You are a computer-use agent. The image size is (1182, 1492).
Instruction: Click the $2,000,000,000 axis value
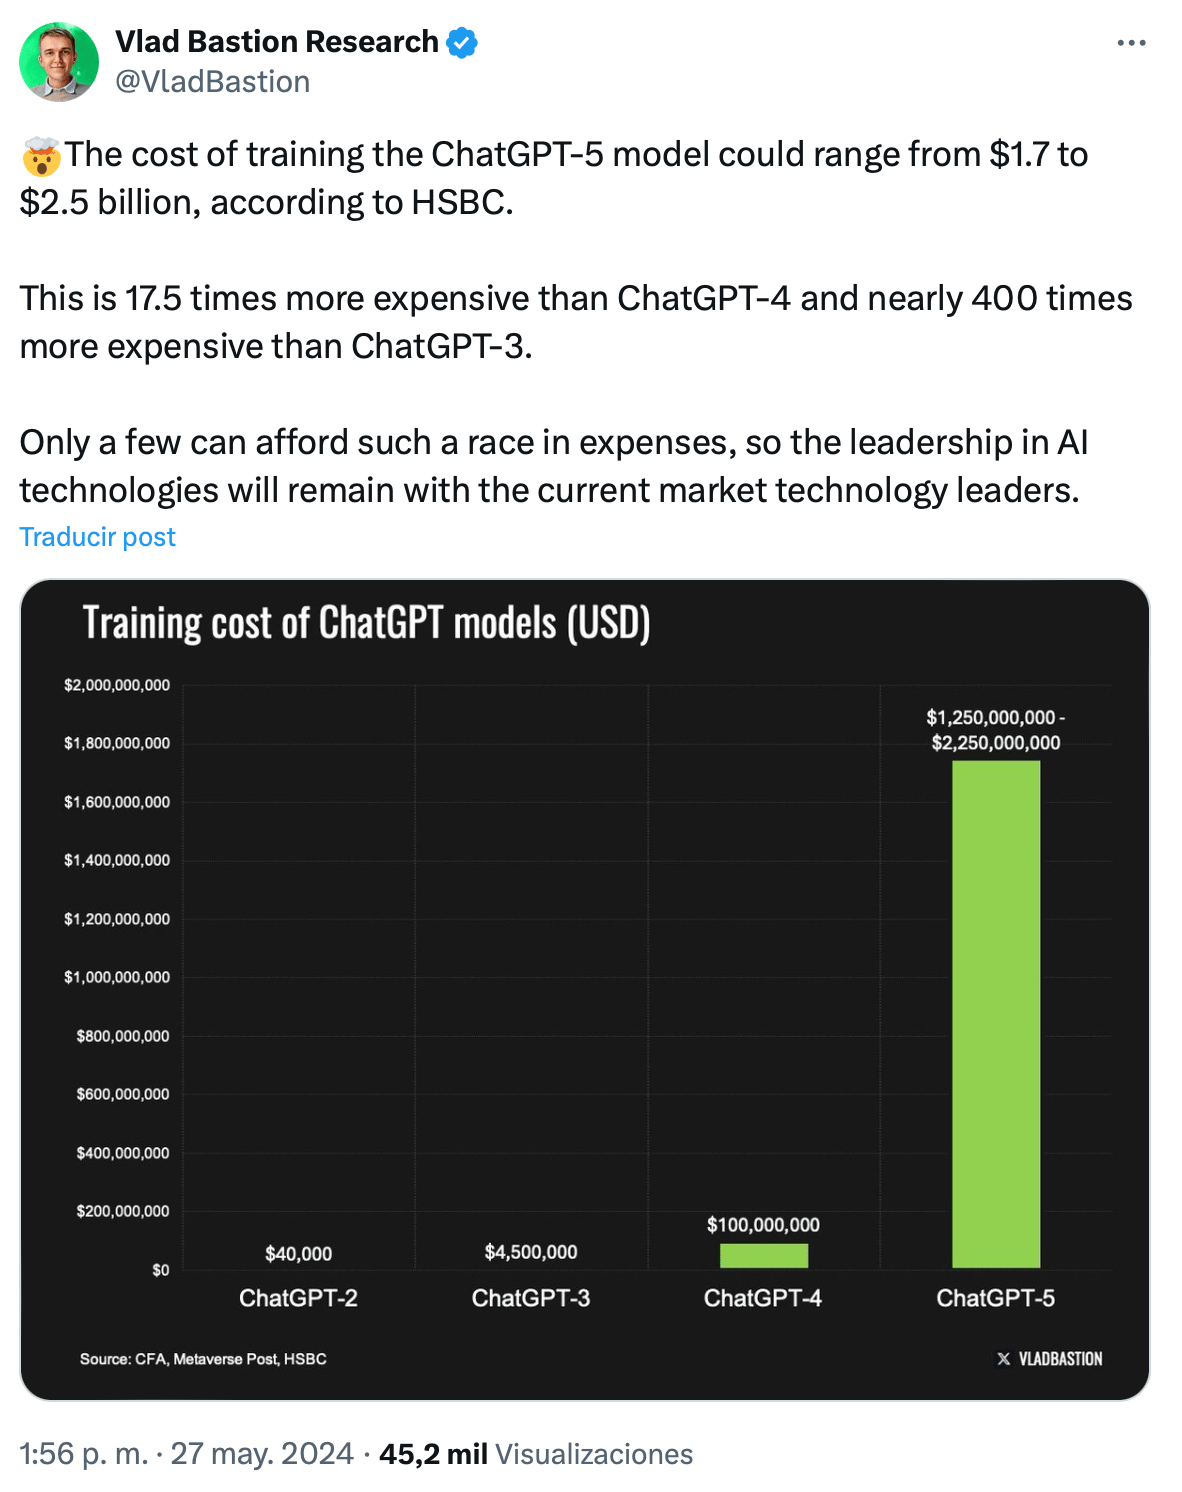pyautogui.click(x=117, y=685)
